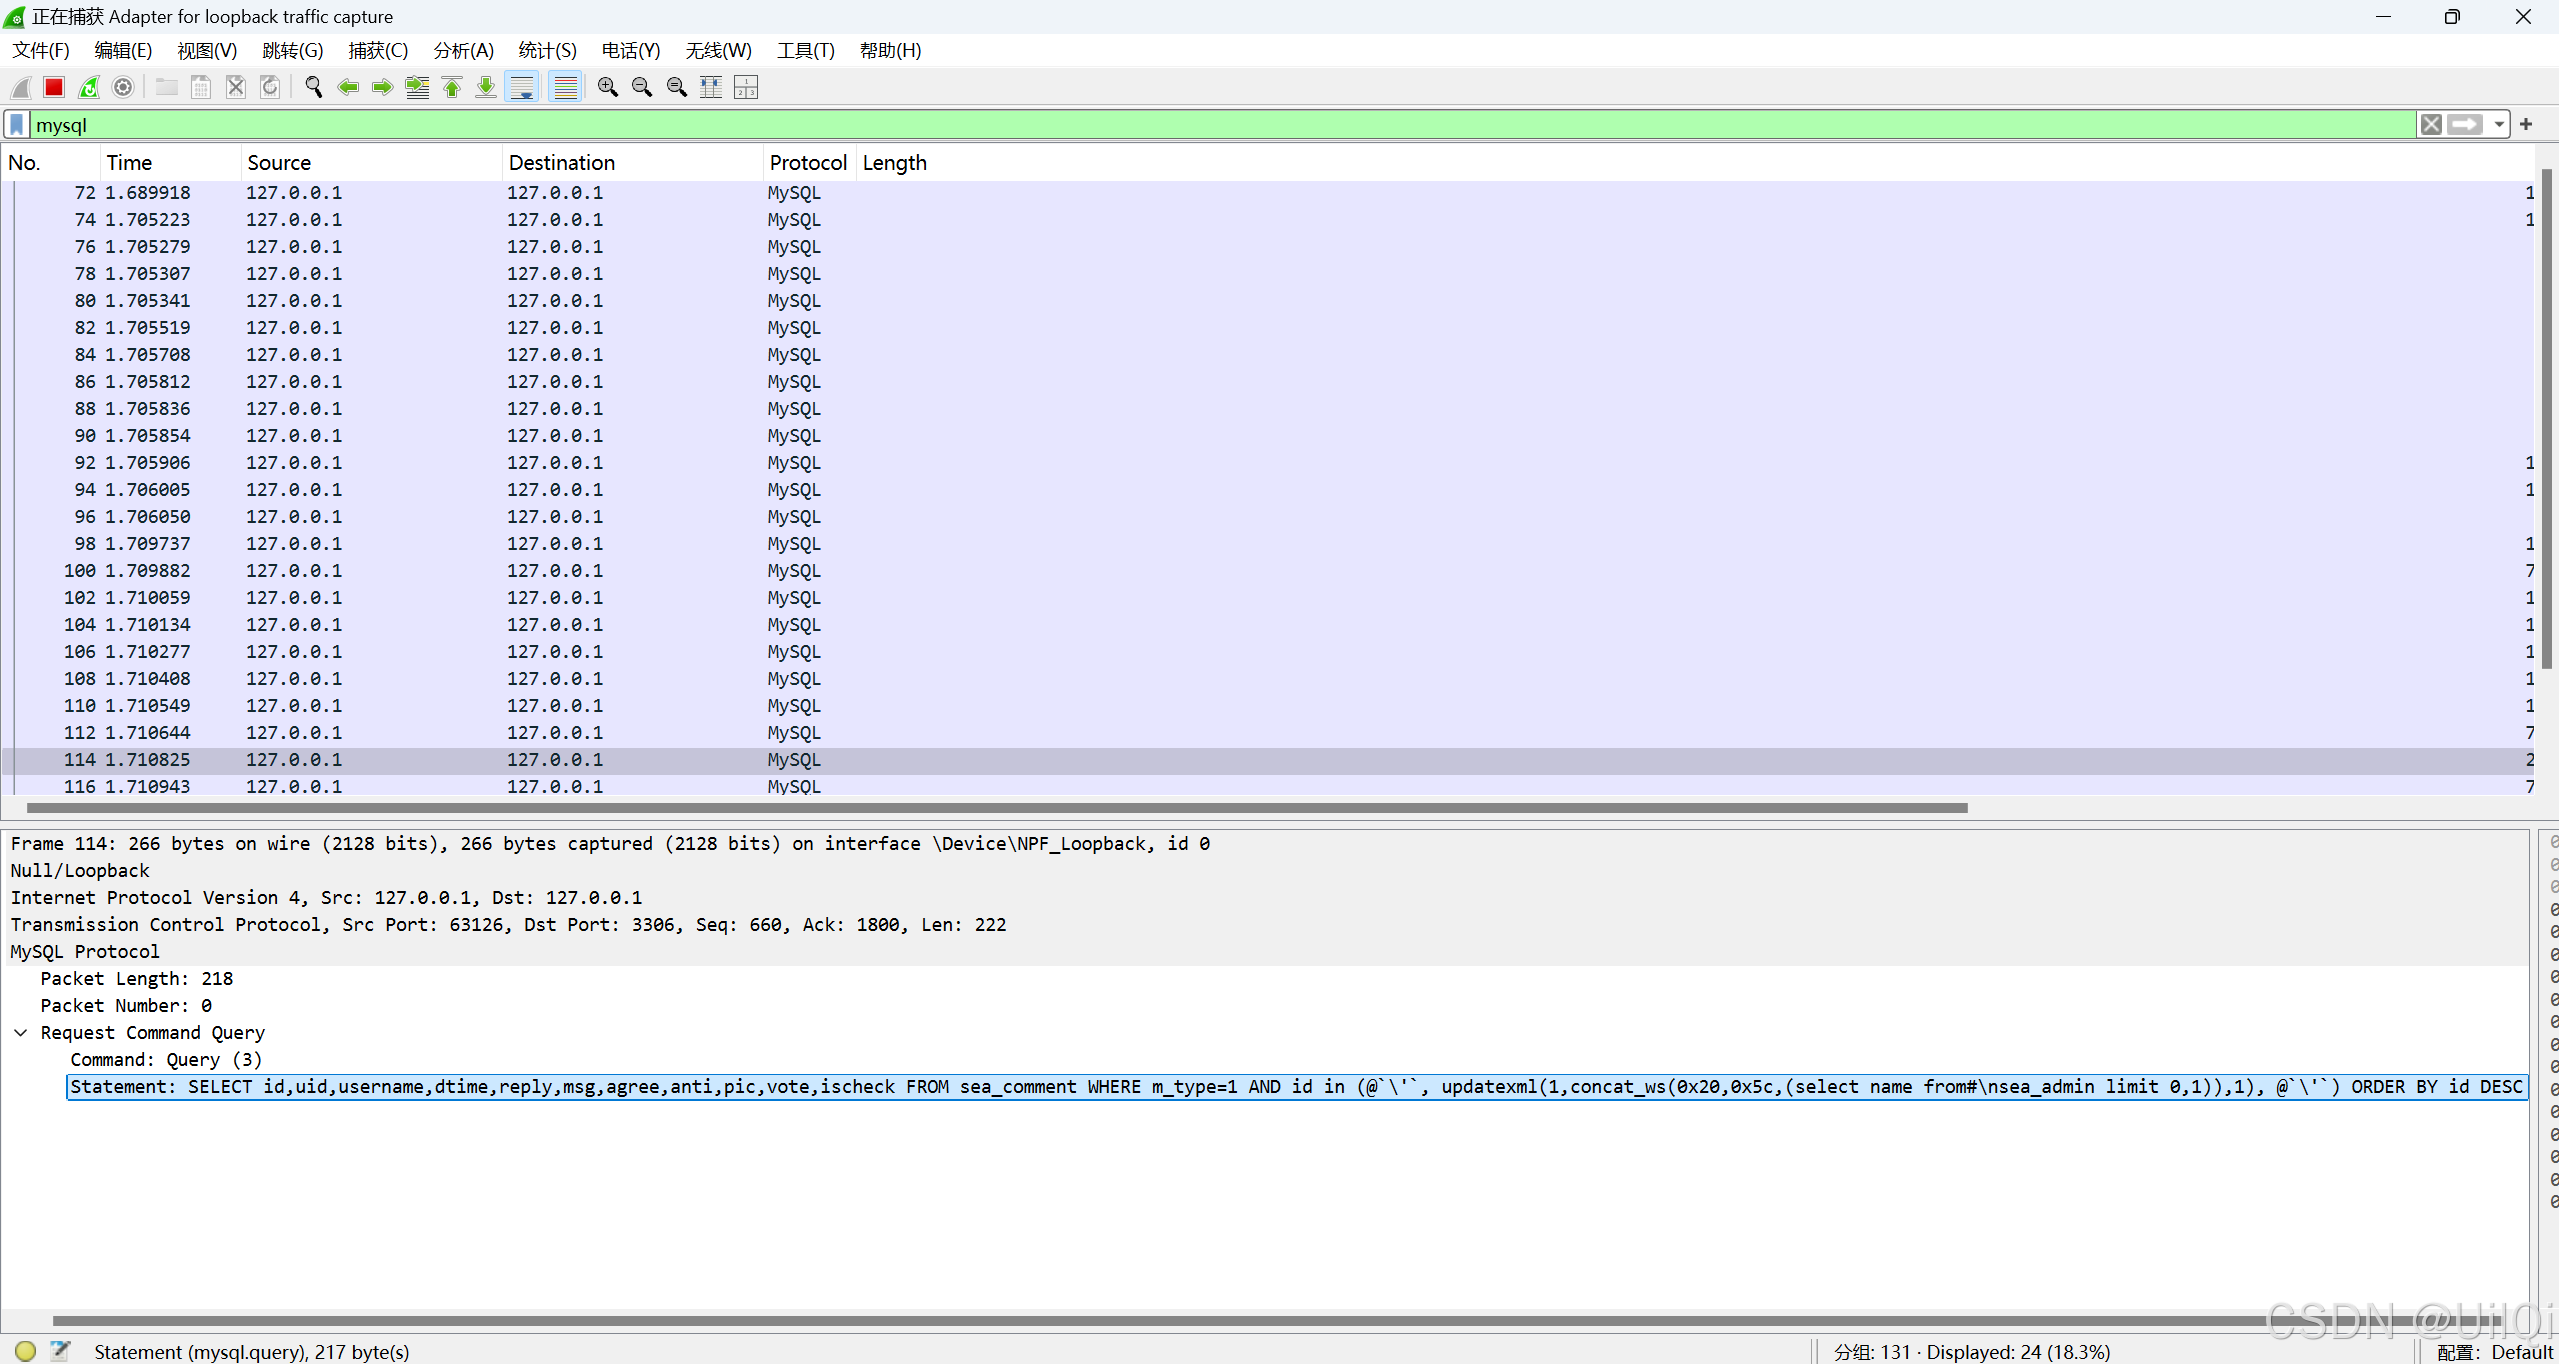Open display filter bookmark menu
The width and height of the screenshot is (2559, 1364).
17,125
